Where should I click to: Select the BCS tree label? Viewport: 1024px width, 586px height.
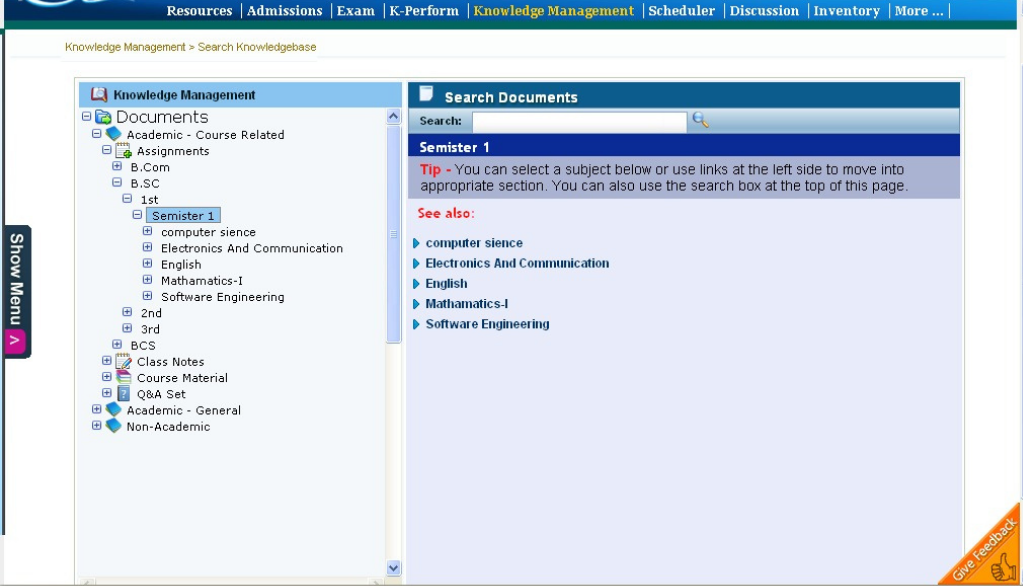tap(143, 346)
